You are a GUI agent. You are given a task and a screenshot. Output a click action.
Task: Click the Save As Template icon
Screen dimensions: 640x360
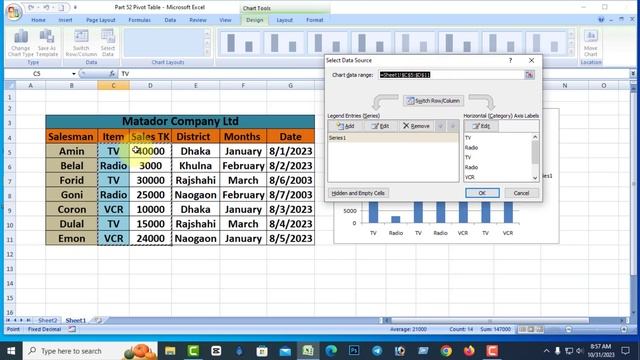[x=47, y=43]
